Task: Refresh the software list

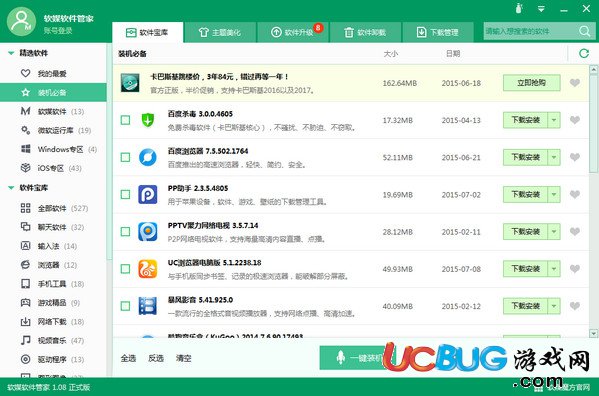Action: tap(584, 53)
